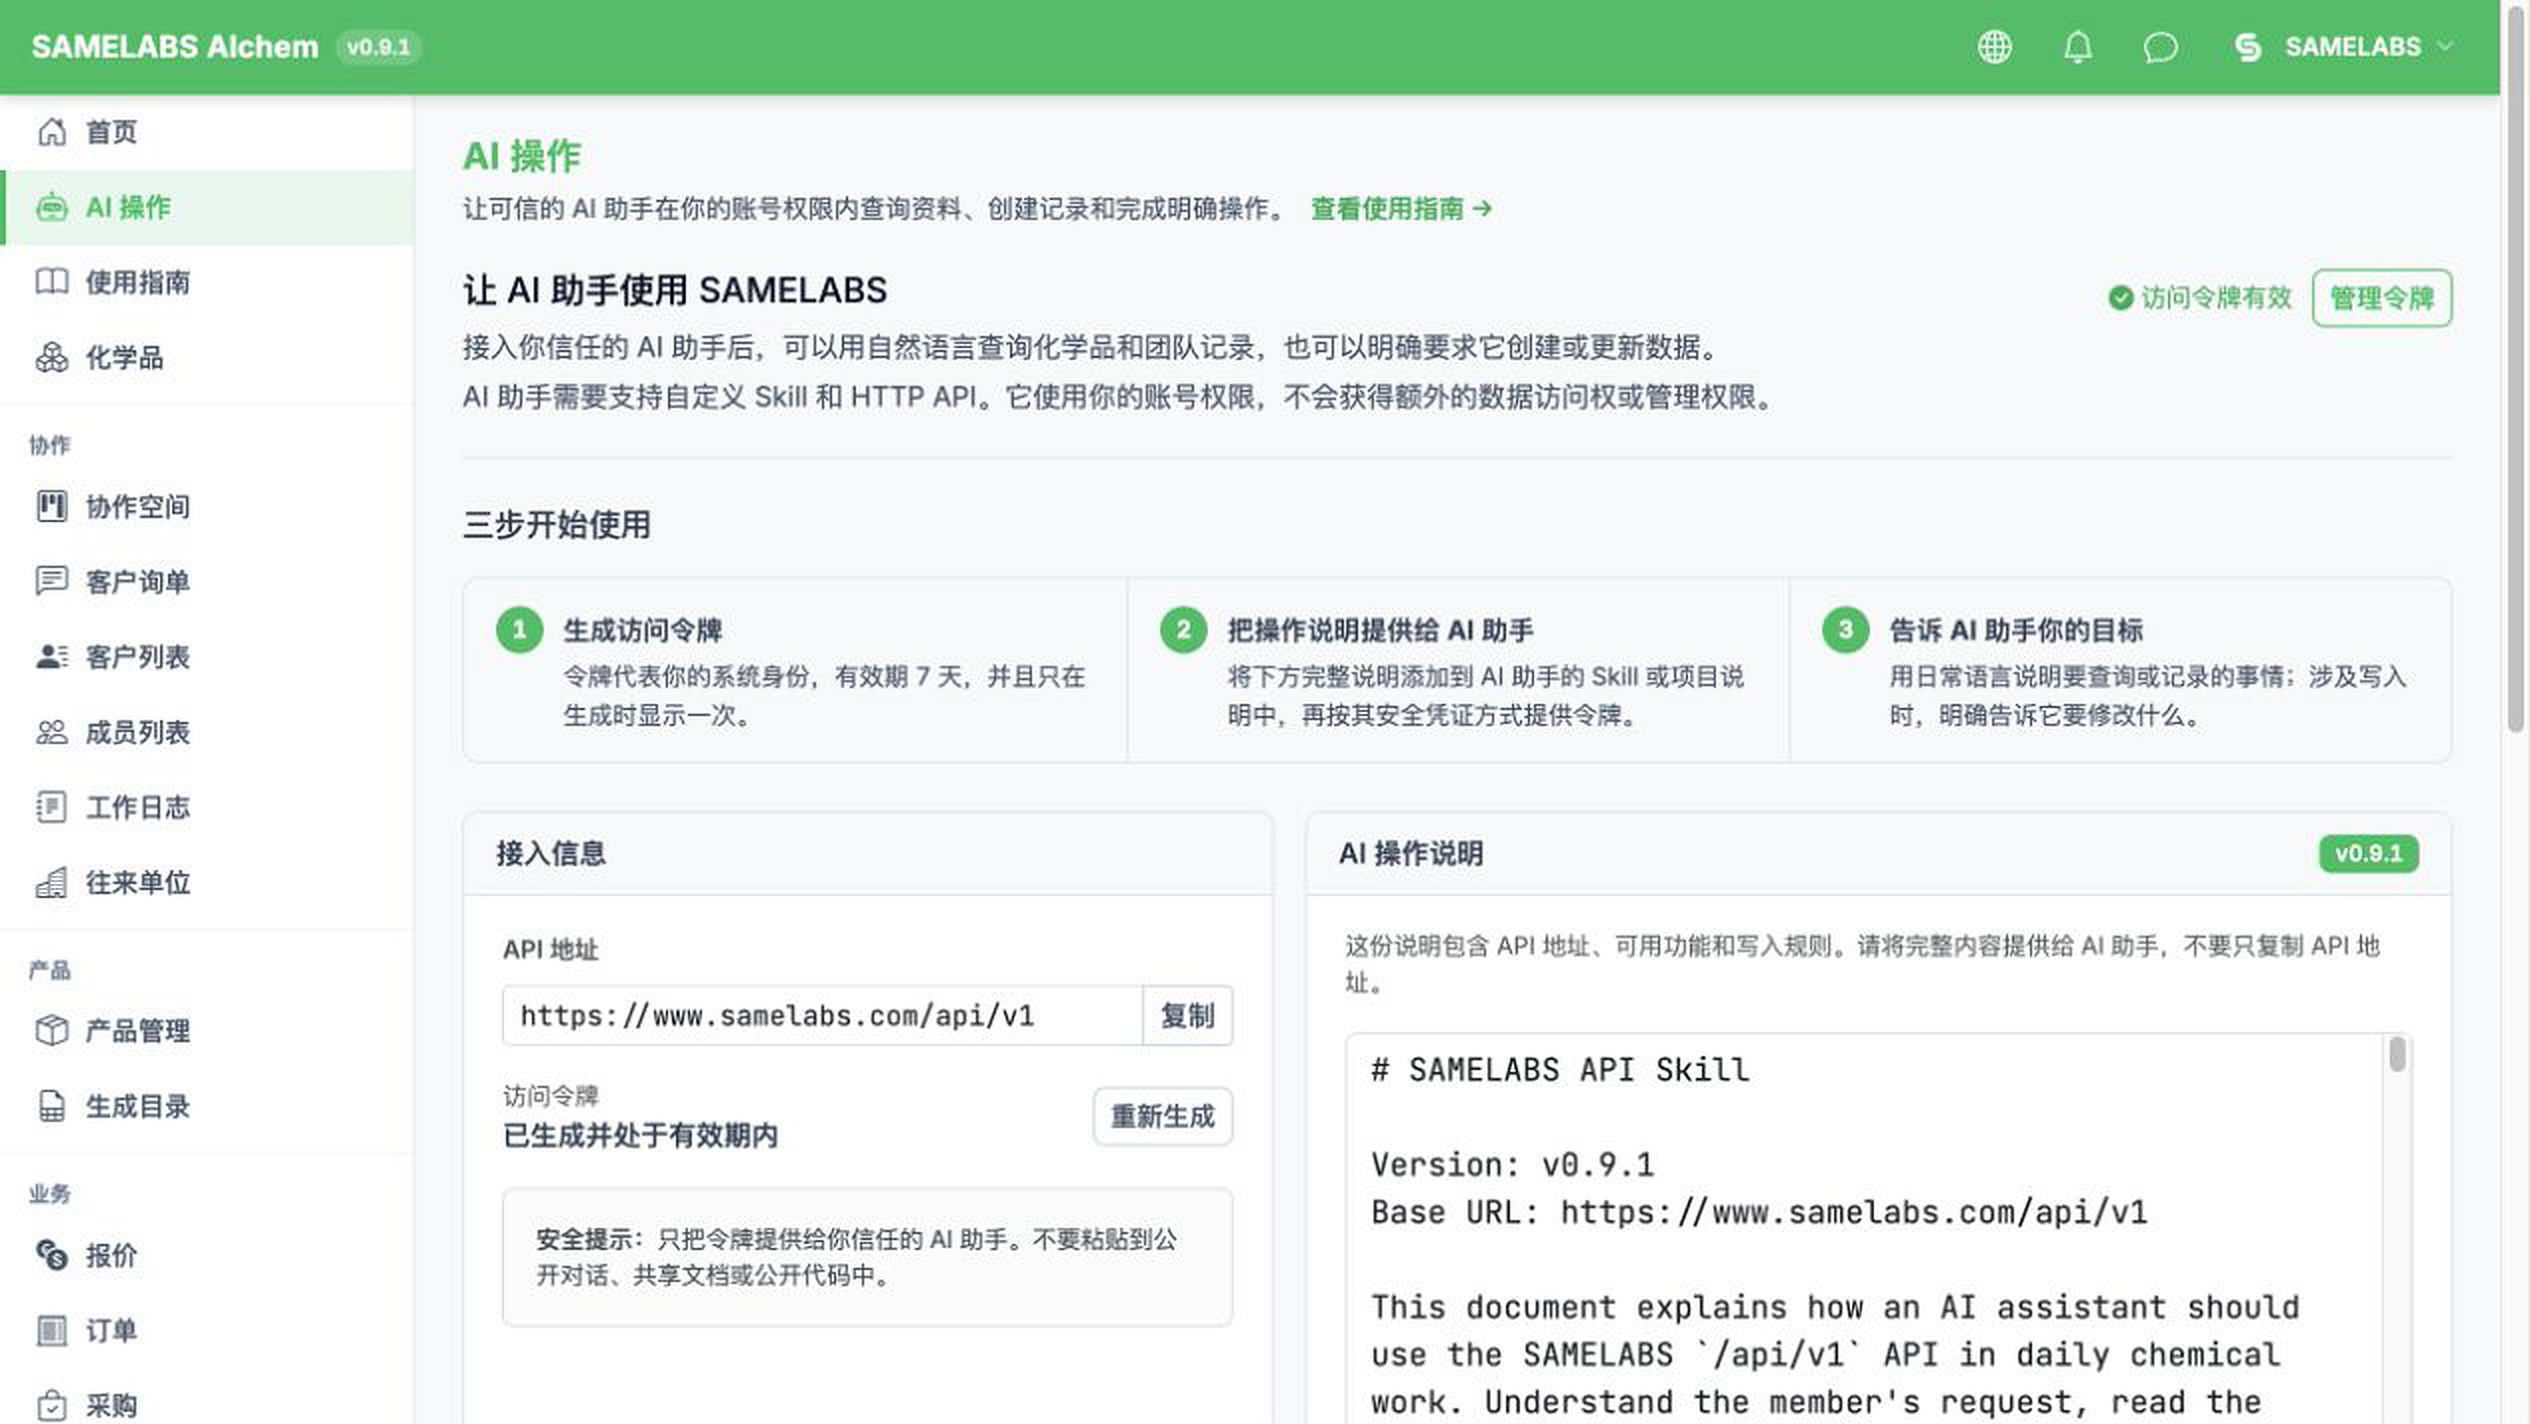2530x1424 pixels.
Task: Copy the API 地址 with 复制 button
Action: pos(1187,1015)
